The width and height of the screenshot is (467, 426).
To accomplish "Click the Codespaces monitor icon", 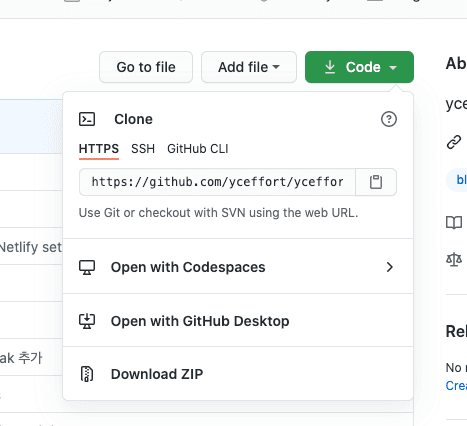I will 87,267.
